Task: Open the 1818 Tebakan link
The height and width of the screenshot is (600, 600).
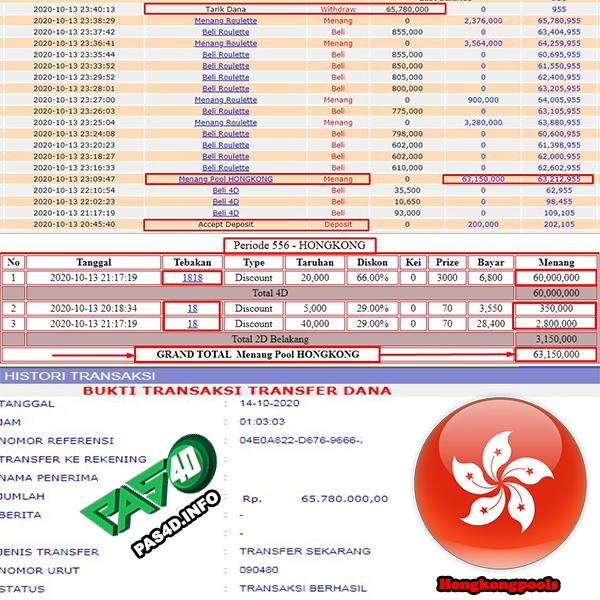Action: 192,278
